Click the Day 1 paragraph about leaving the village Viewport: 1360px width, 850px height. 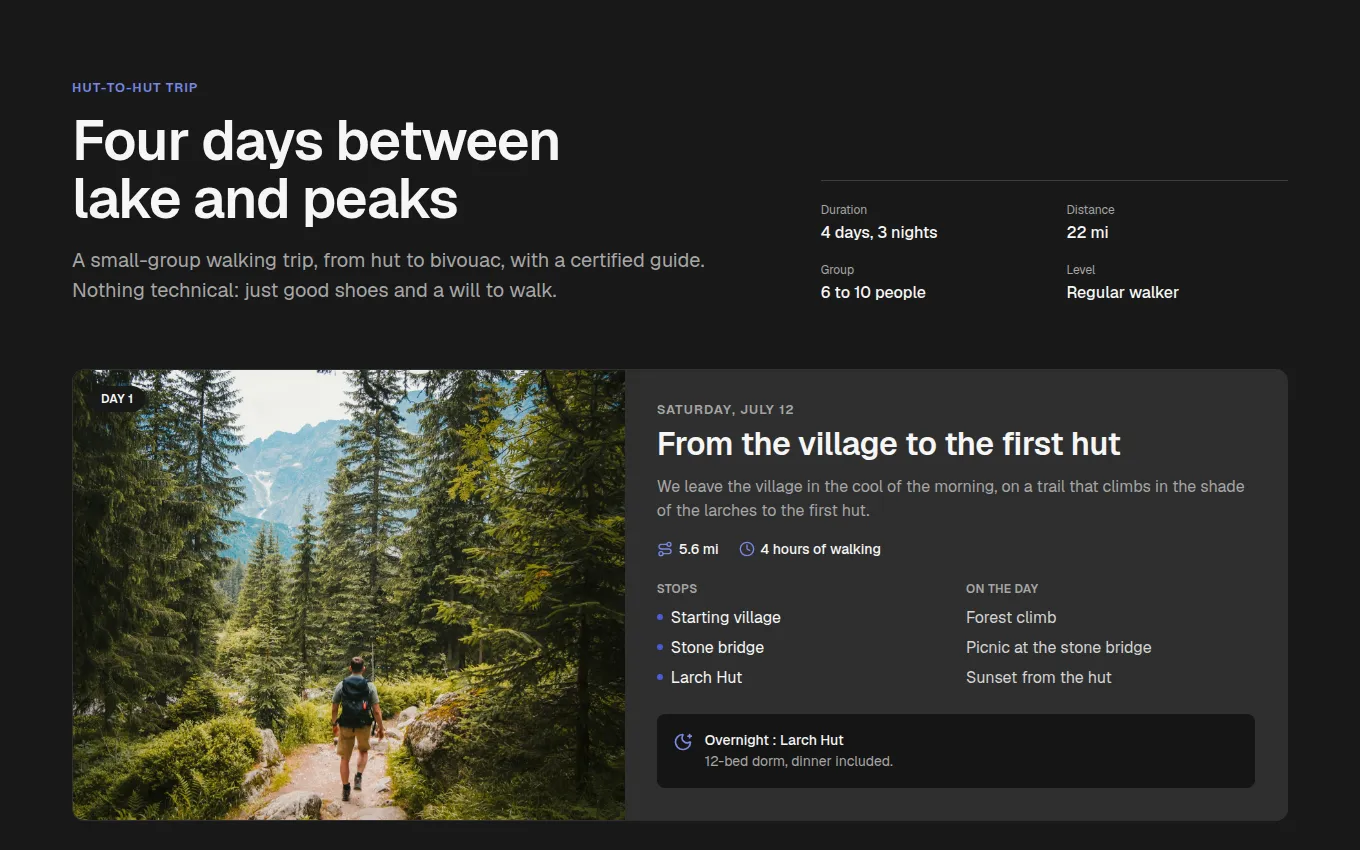[951, 498]
